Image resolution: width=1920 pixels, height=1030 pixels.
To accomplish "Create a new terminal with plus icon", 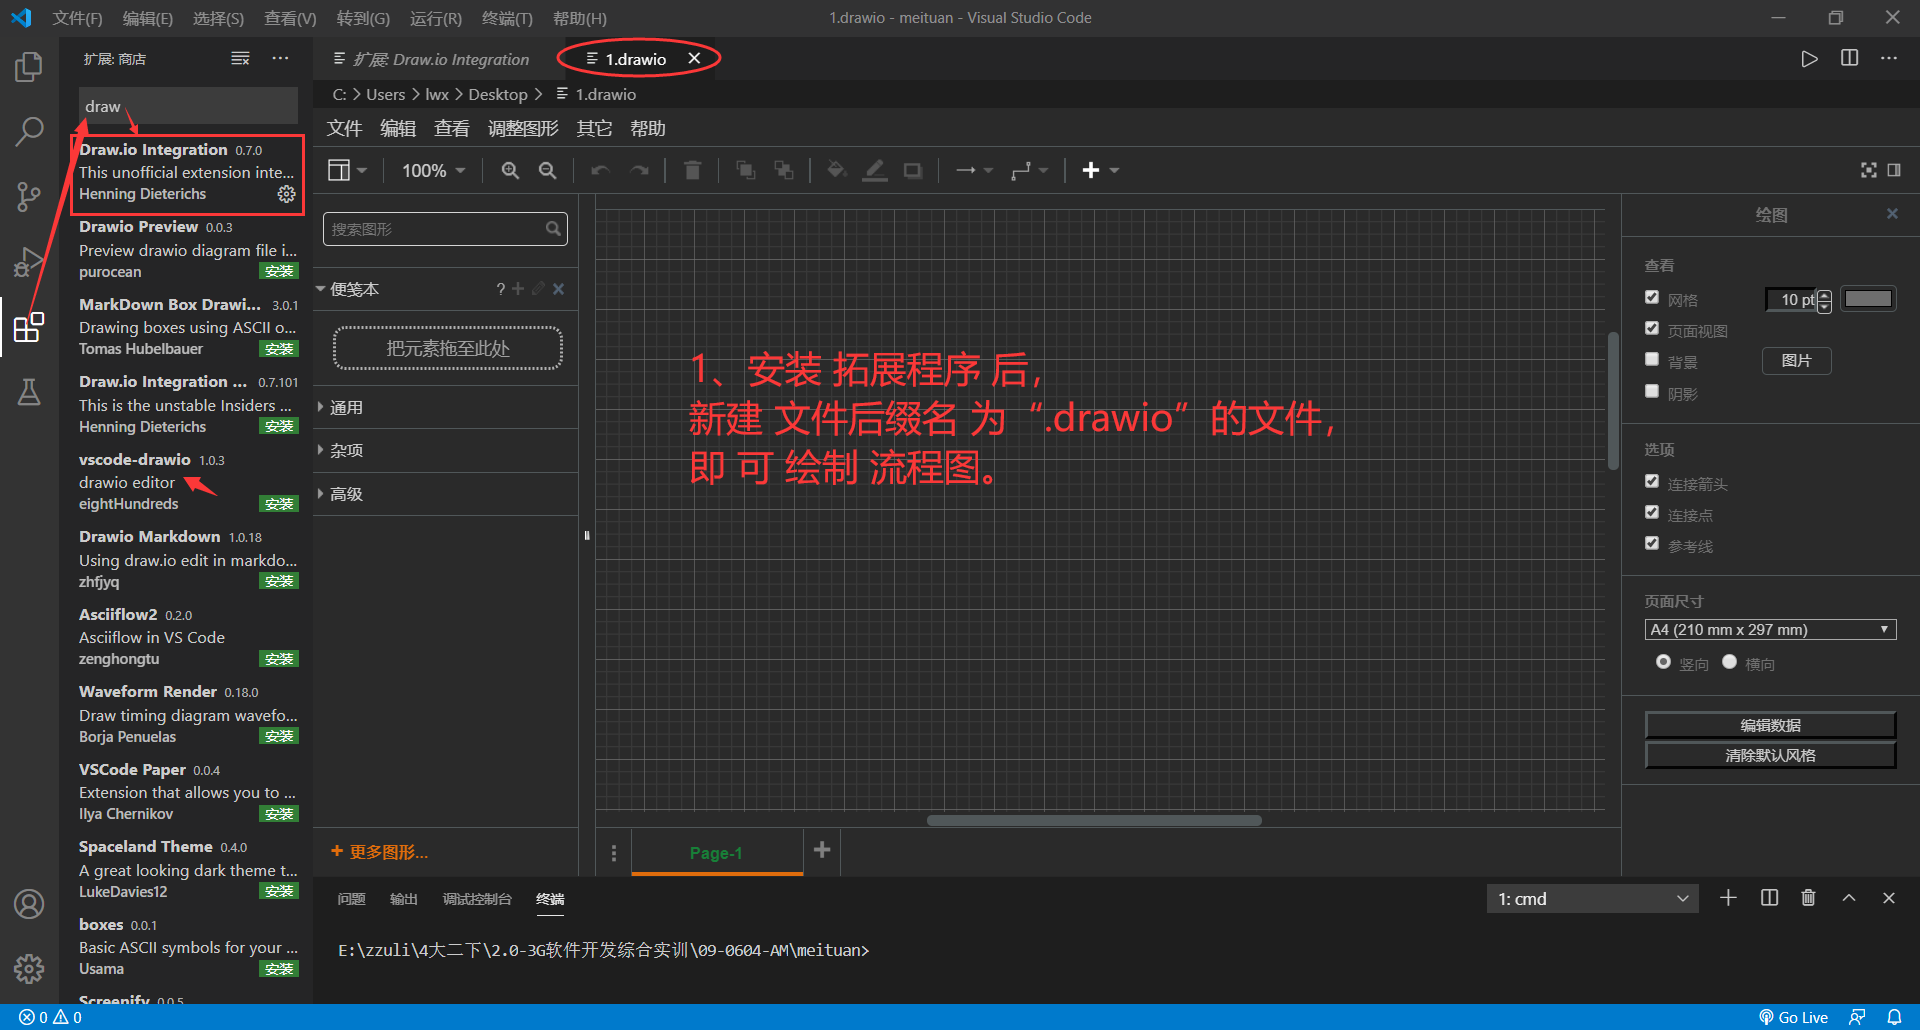I will tap(1728, 898).
